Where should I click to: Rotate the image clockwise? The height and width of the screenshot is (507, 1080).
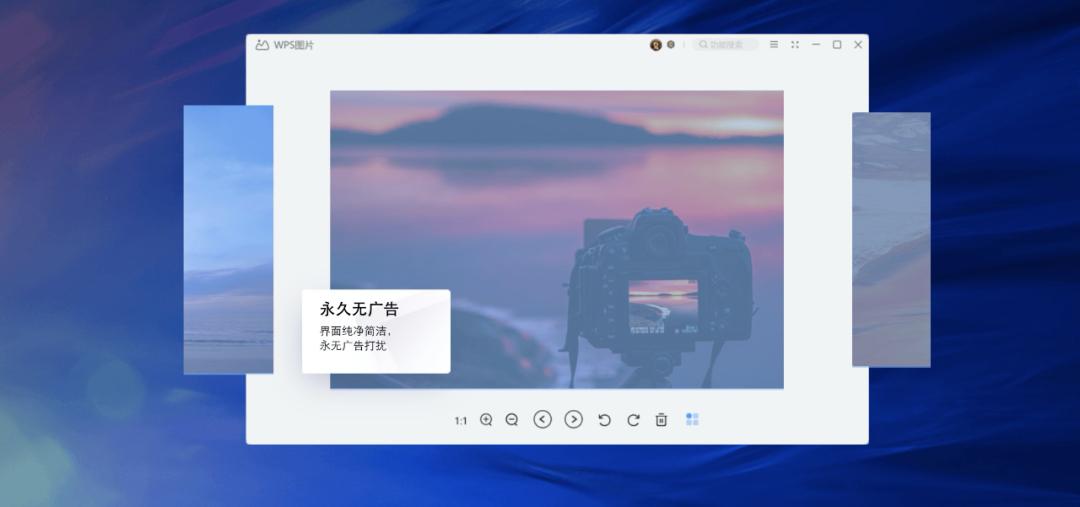pos(633,420)
